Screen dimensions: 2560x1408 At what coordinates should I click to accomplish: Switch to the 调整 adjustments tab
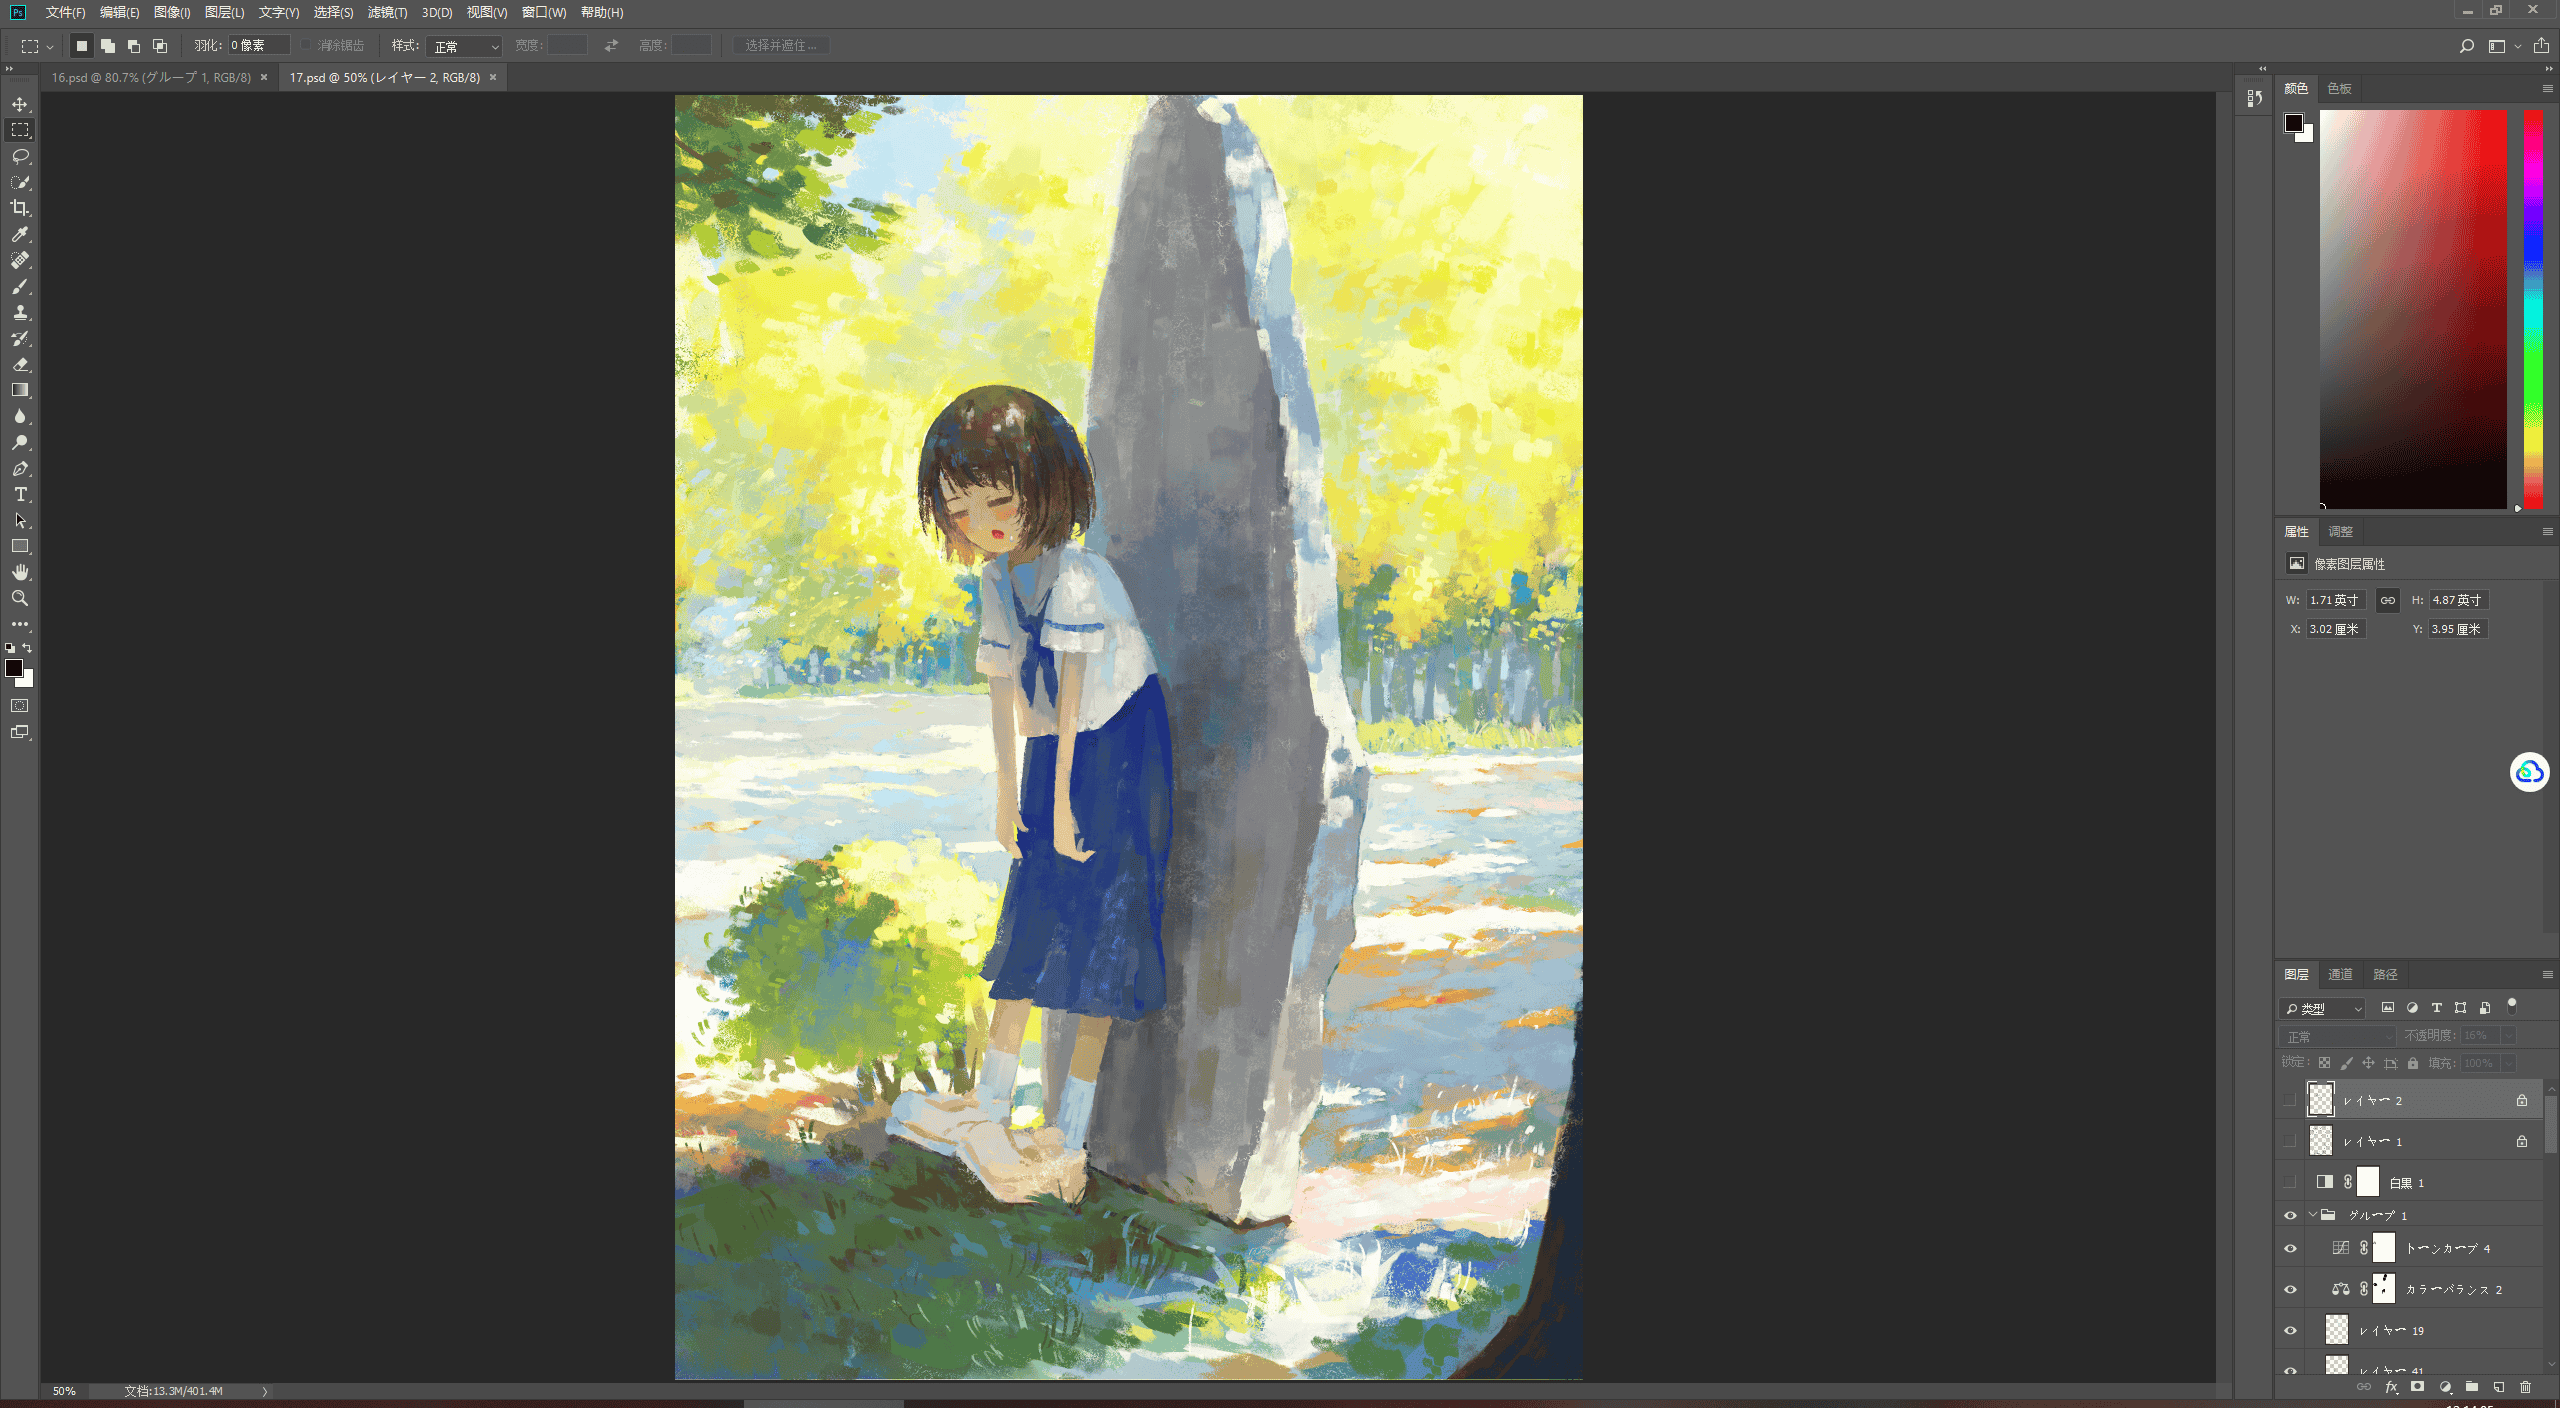pos(2340,531)
